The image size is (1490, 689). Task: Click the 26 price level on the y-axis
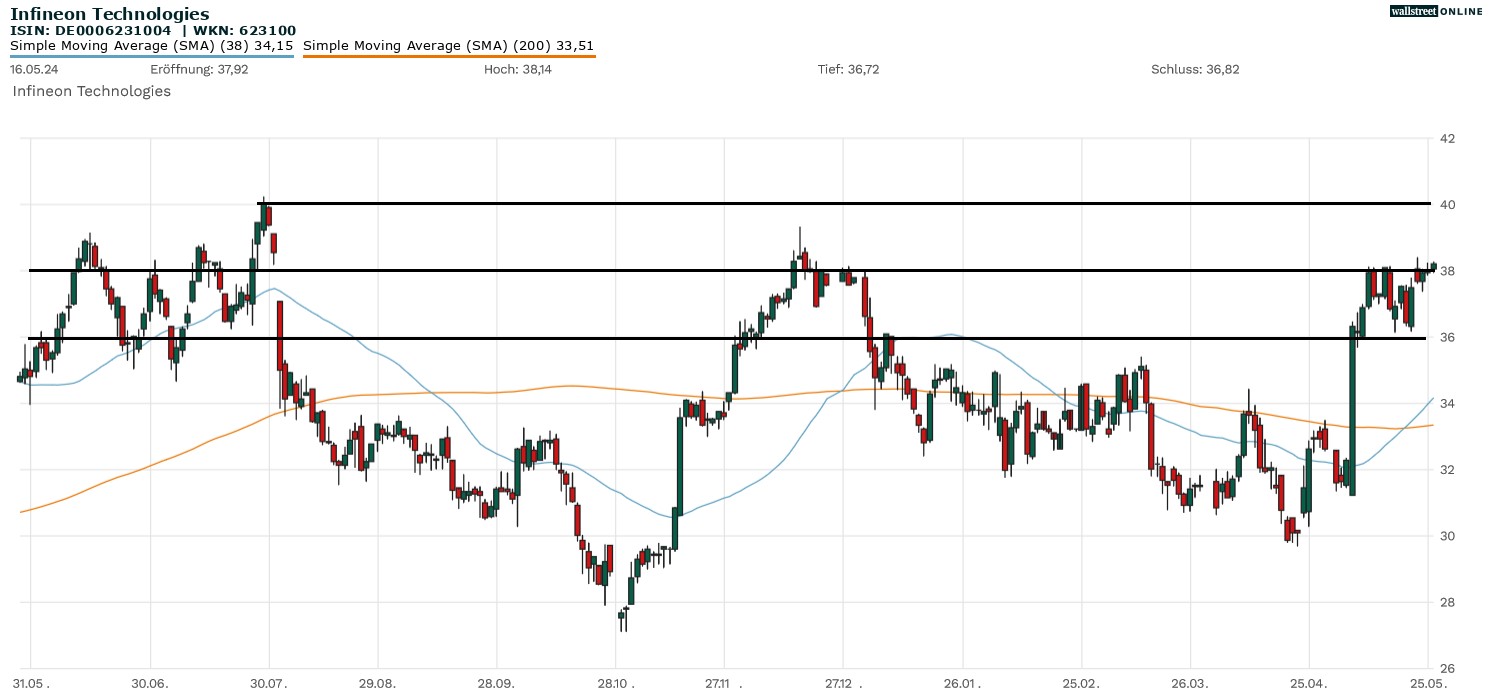coord(1447,669)
